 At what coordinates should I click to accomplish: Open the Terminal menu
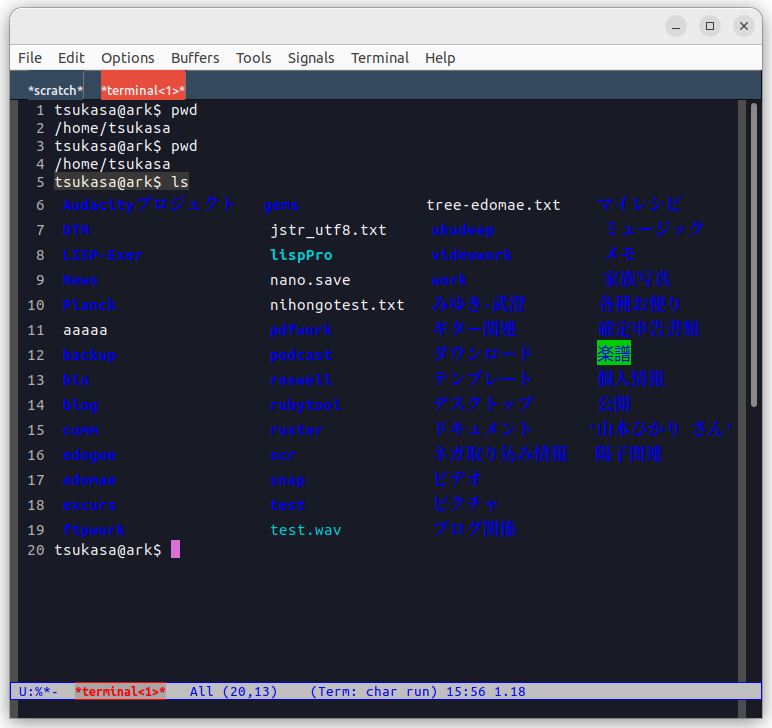pyautogui.click(x=380, y=58)
